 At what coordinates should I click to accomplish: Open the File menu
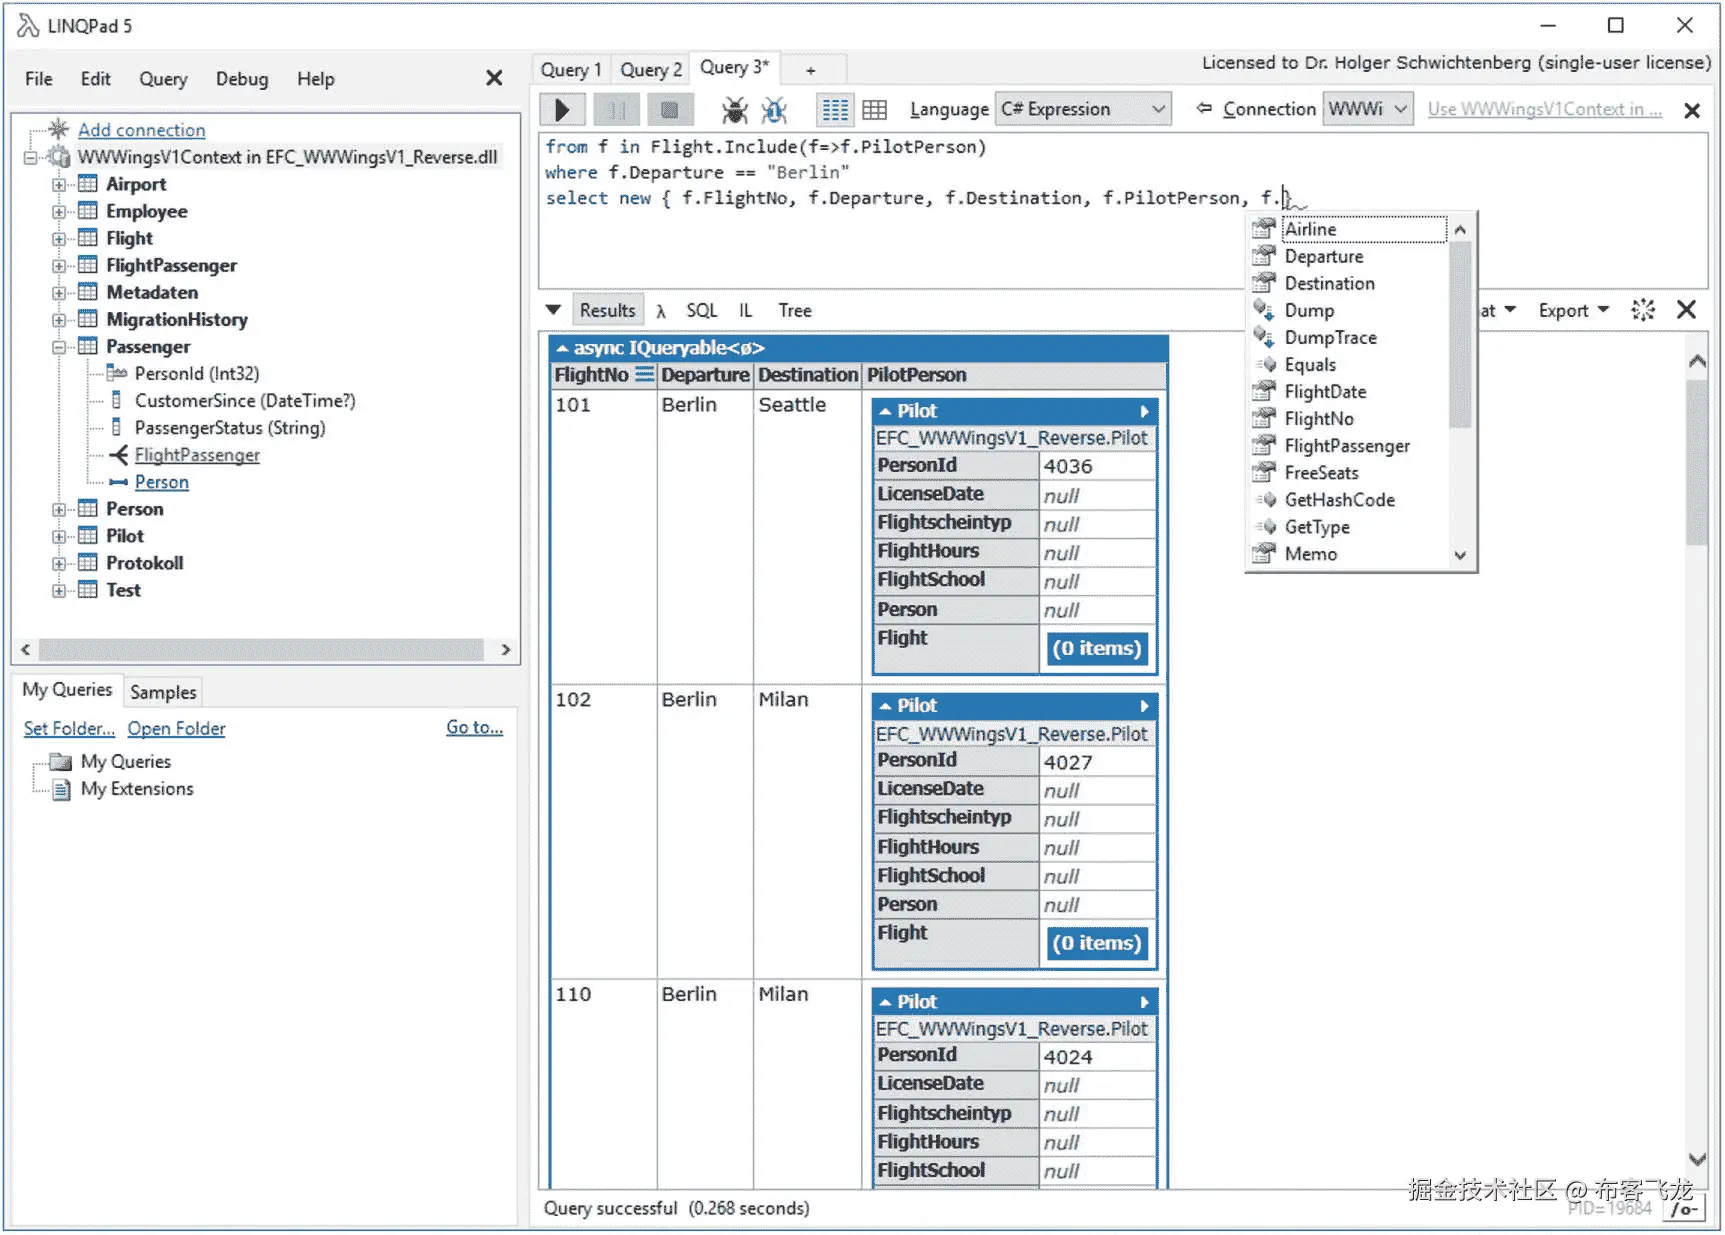pyautogui.click(x=39, y=79)
